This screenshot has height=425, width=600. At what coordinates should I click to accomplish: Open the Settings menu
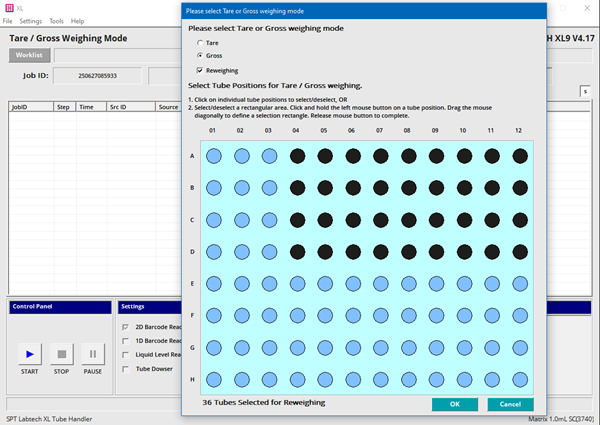(31, 20)
